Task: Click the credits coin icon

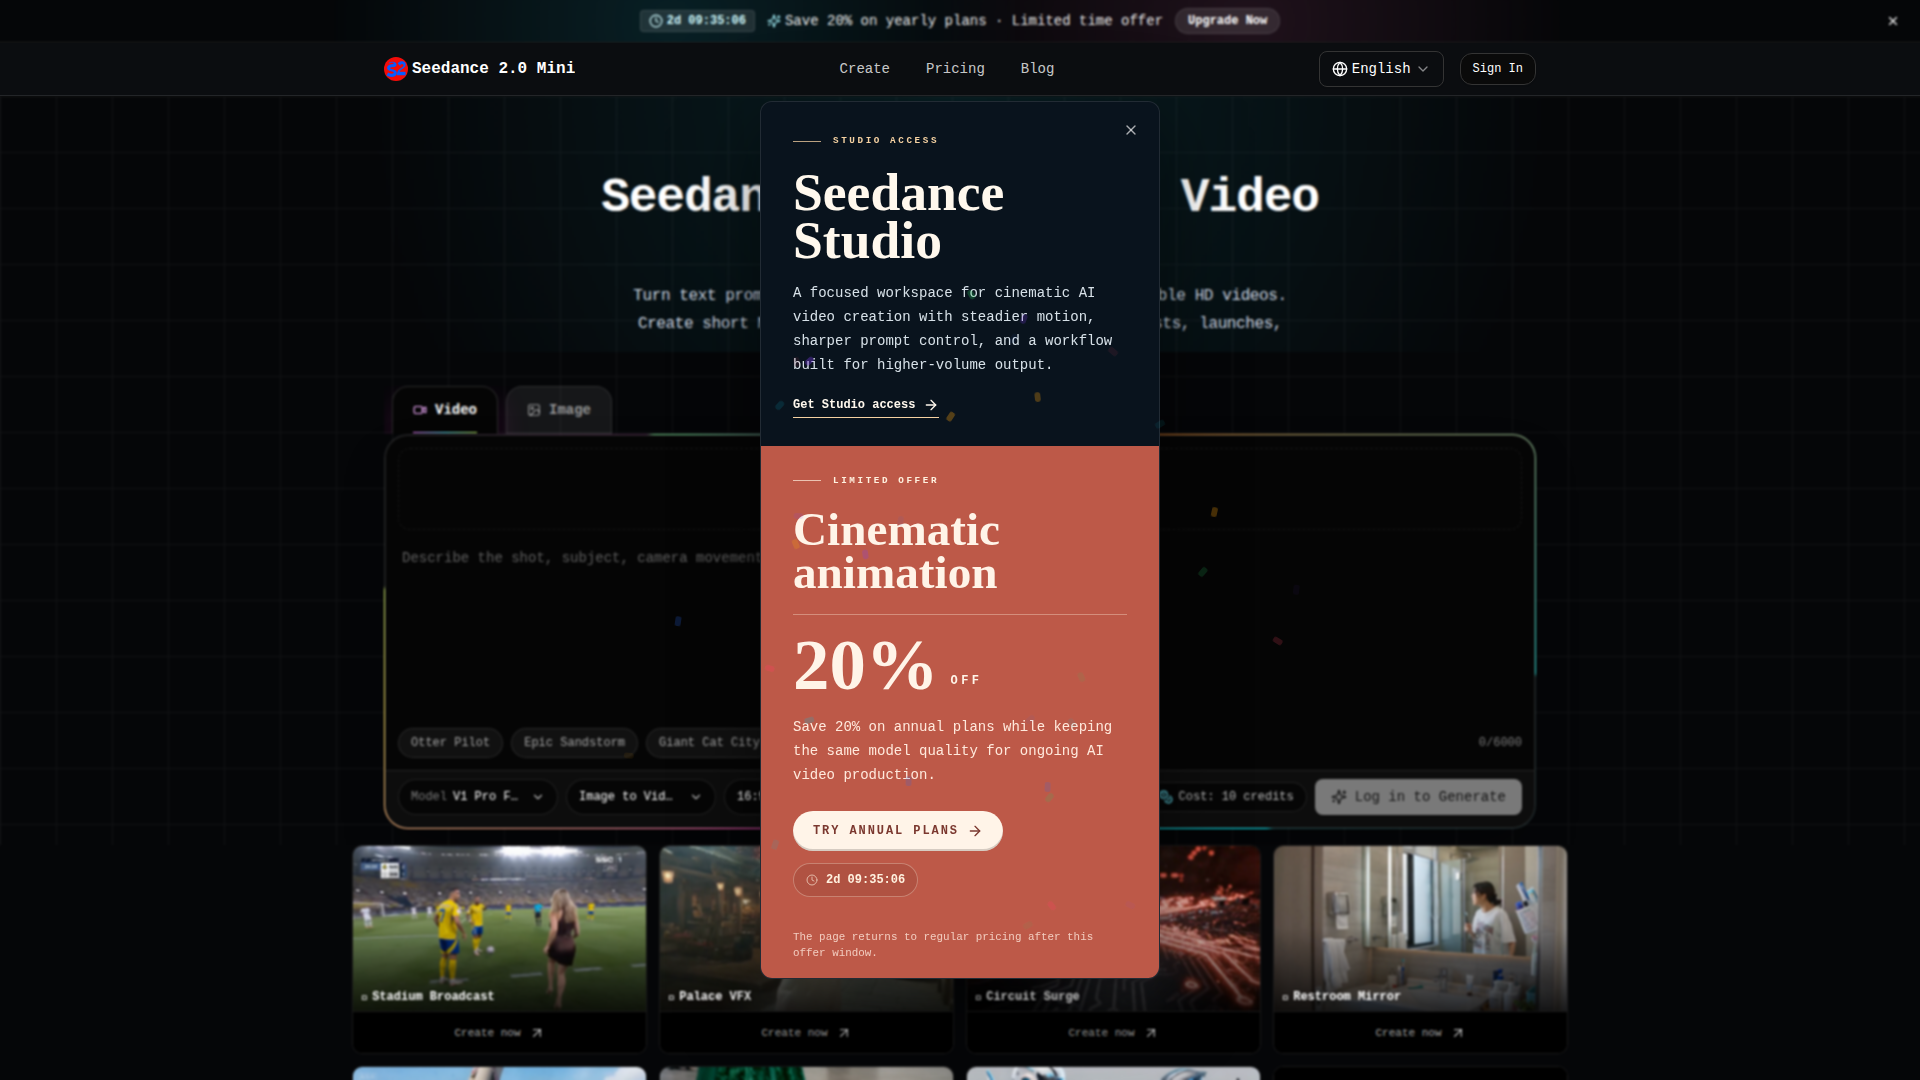Action: 1166,797
